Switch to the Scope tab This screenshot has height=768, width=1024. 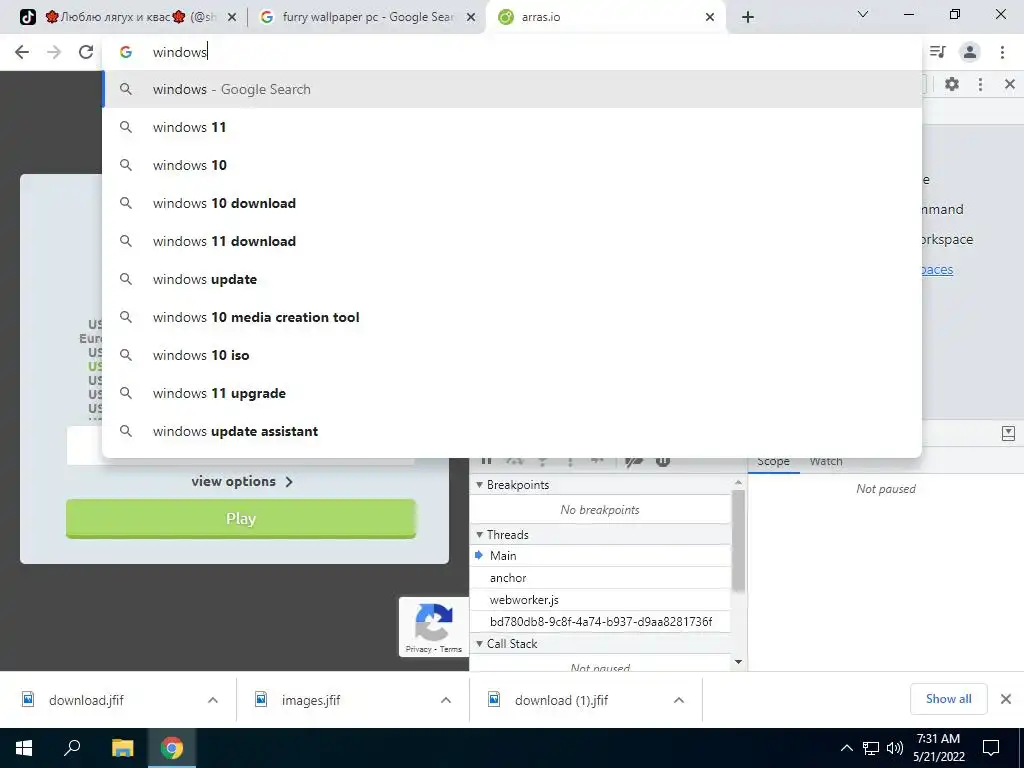(773, 461)
